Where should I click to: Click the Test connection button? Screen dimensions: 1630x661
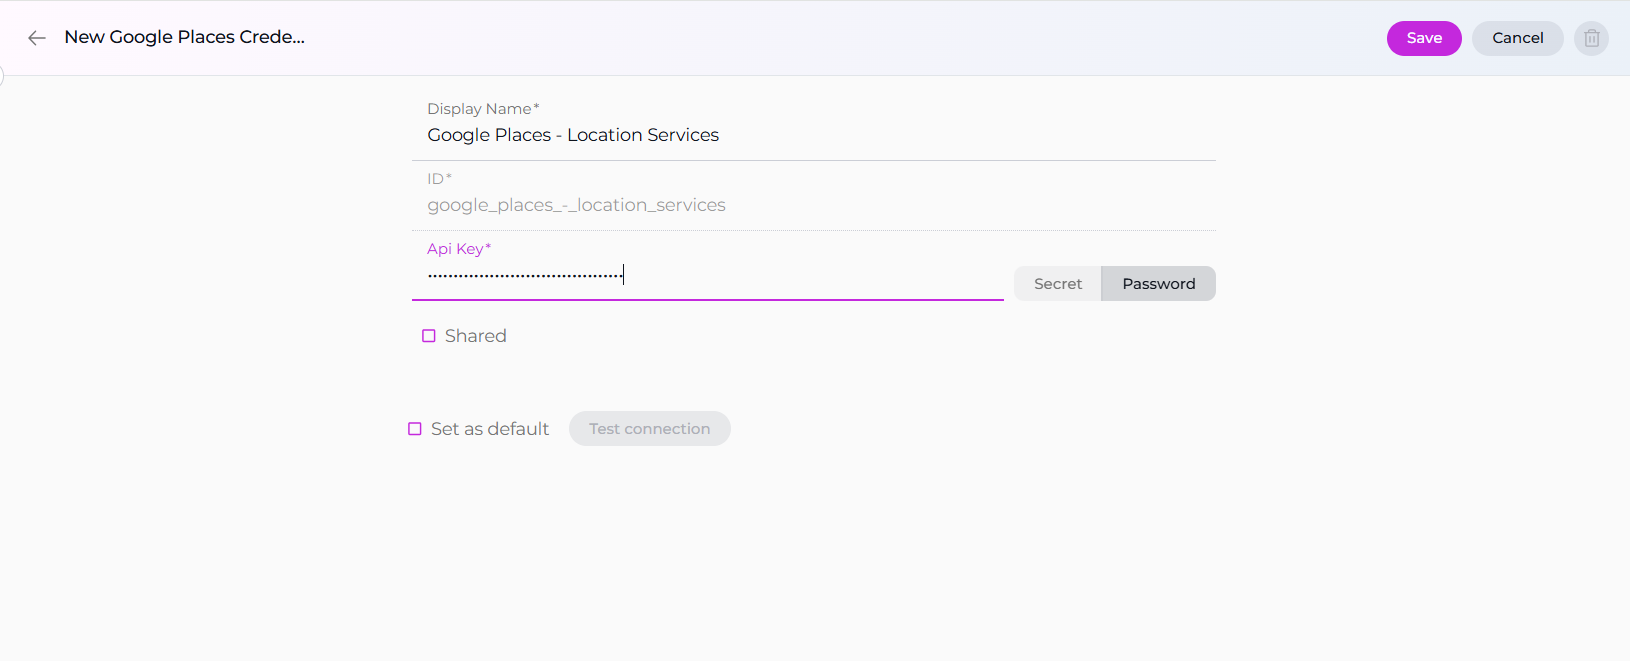(649, 429)
